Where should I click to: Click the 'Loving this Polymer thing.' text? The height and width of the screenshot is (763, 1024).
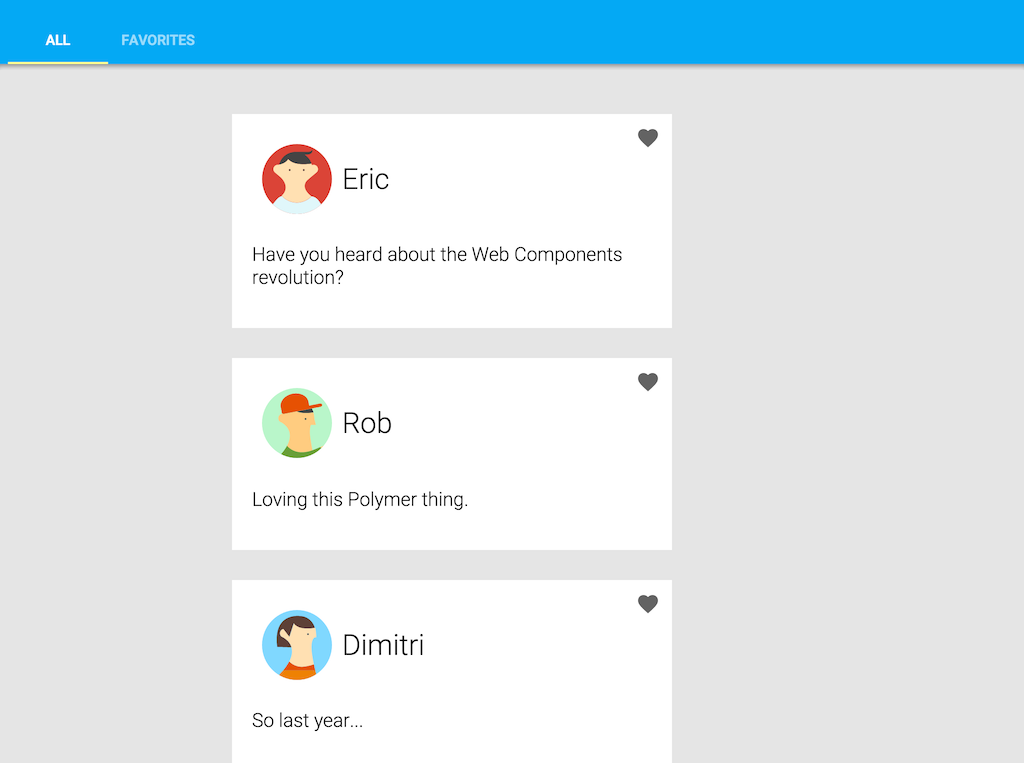point(360,500)
